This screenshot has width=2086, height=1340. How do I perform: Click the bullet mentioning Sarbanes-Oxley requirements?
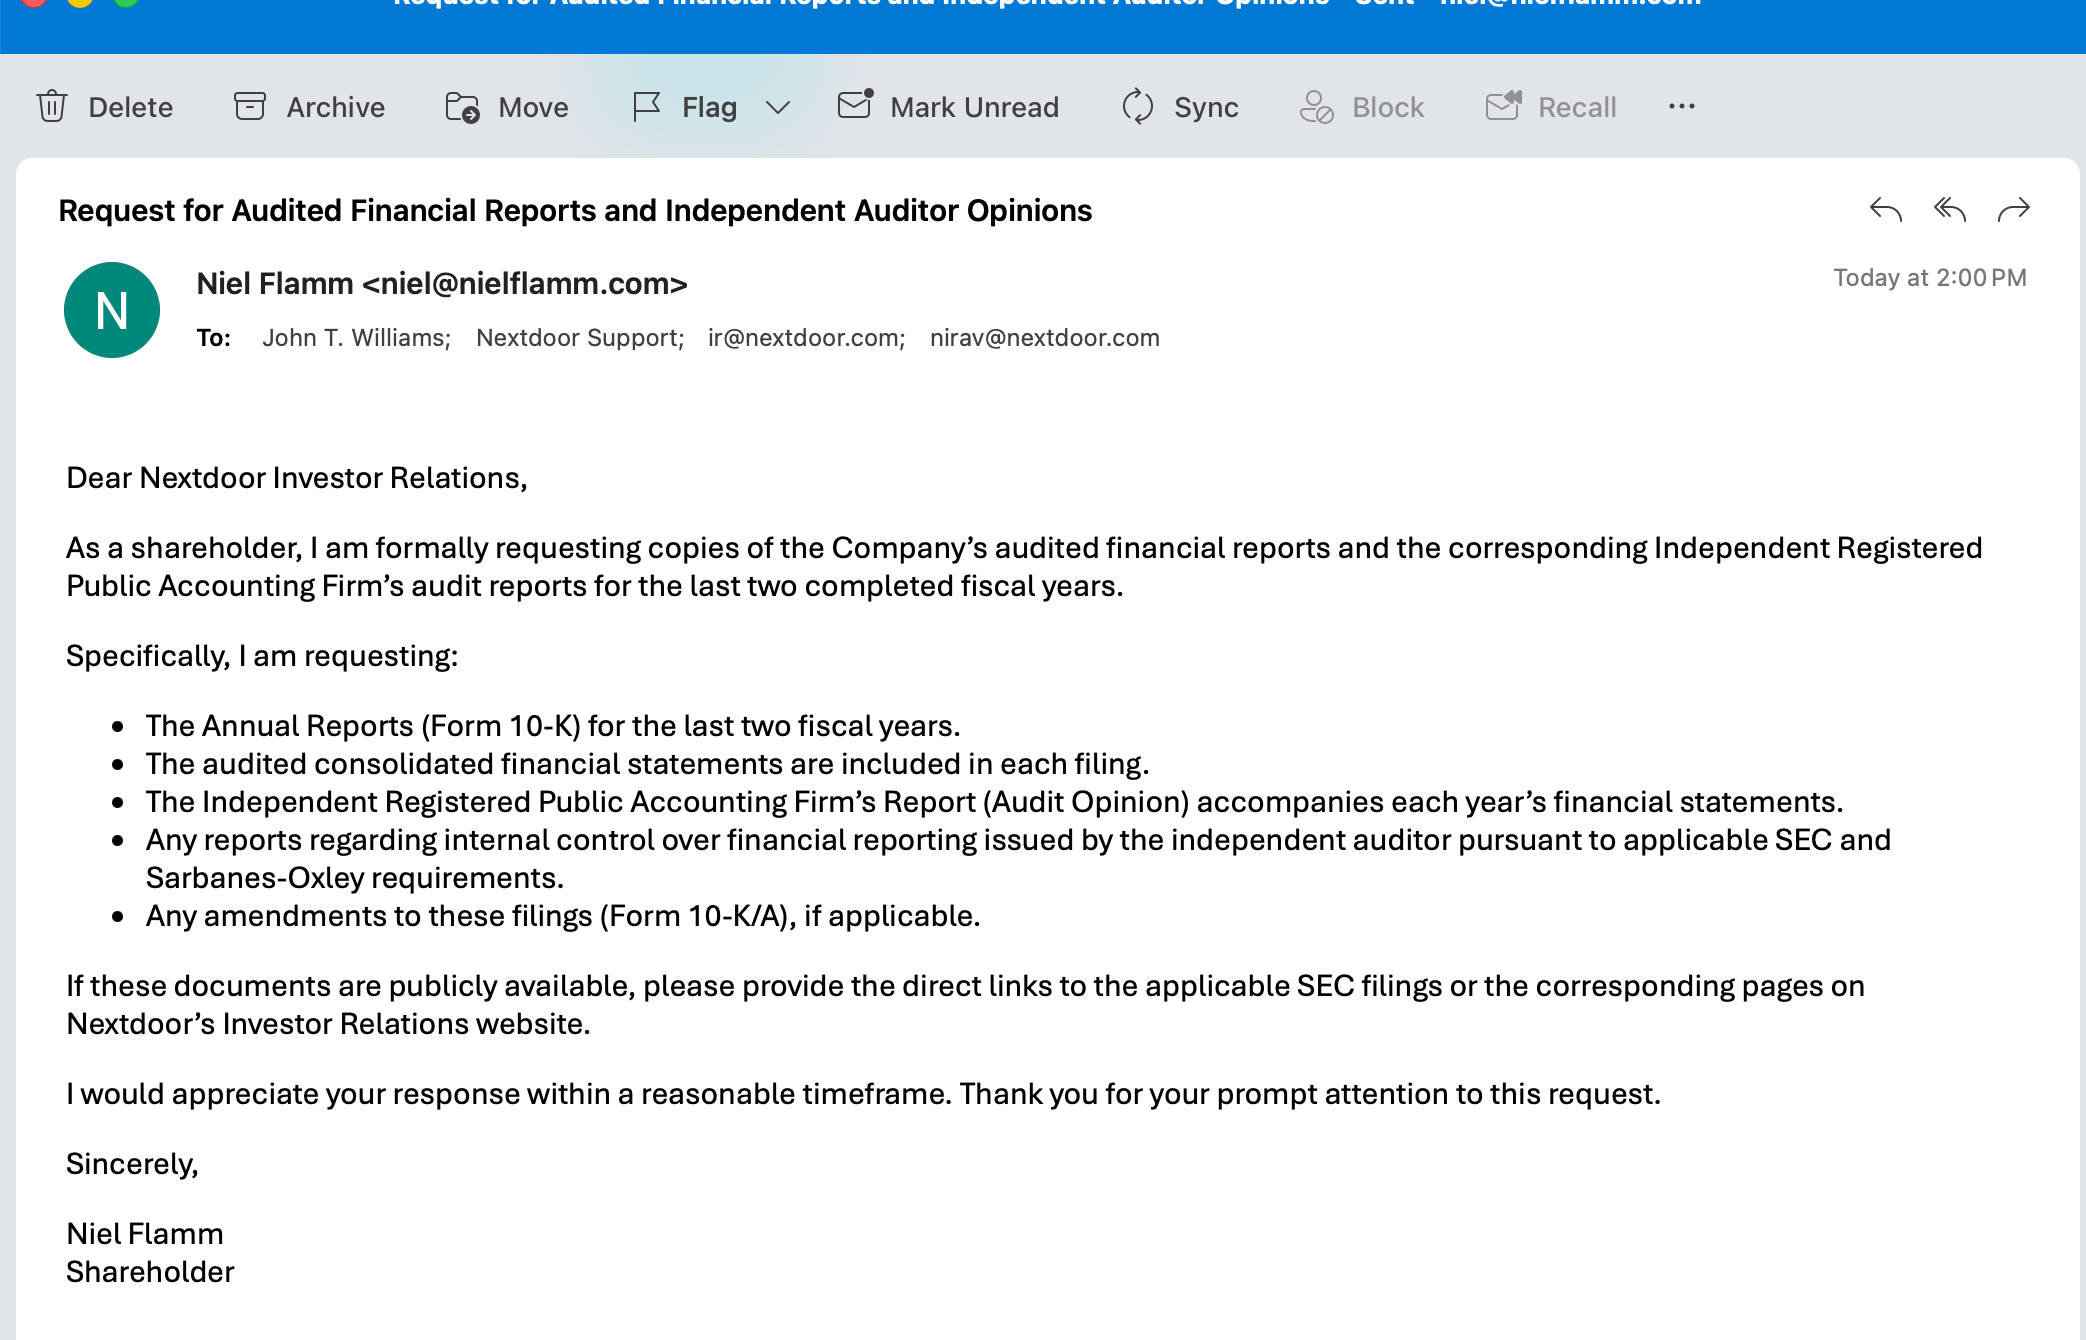point(1018,859)
